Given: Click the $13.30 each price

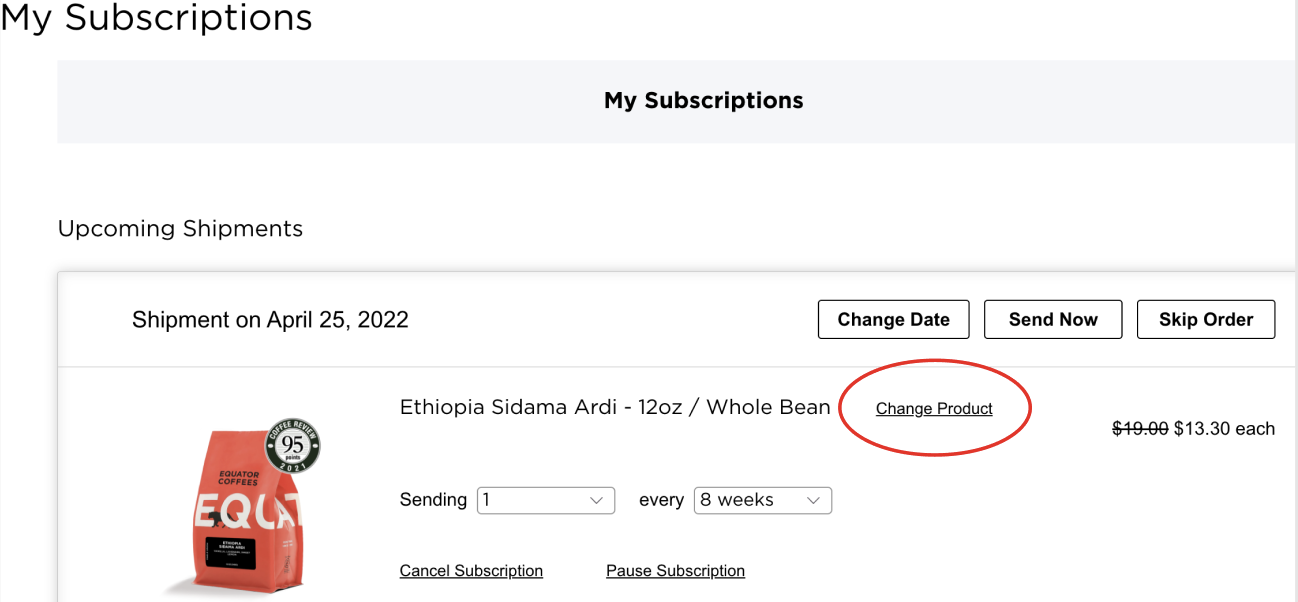Looking at the screenshot, I should pyautogui.click(x=1224, y=429).
